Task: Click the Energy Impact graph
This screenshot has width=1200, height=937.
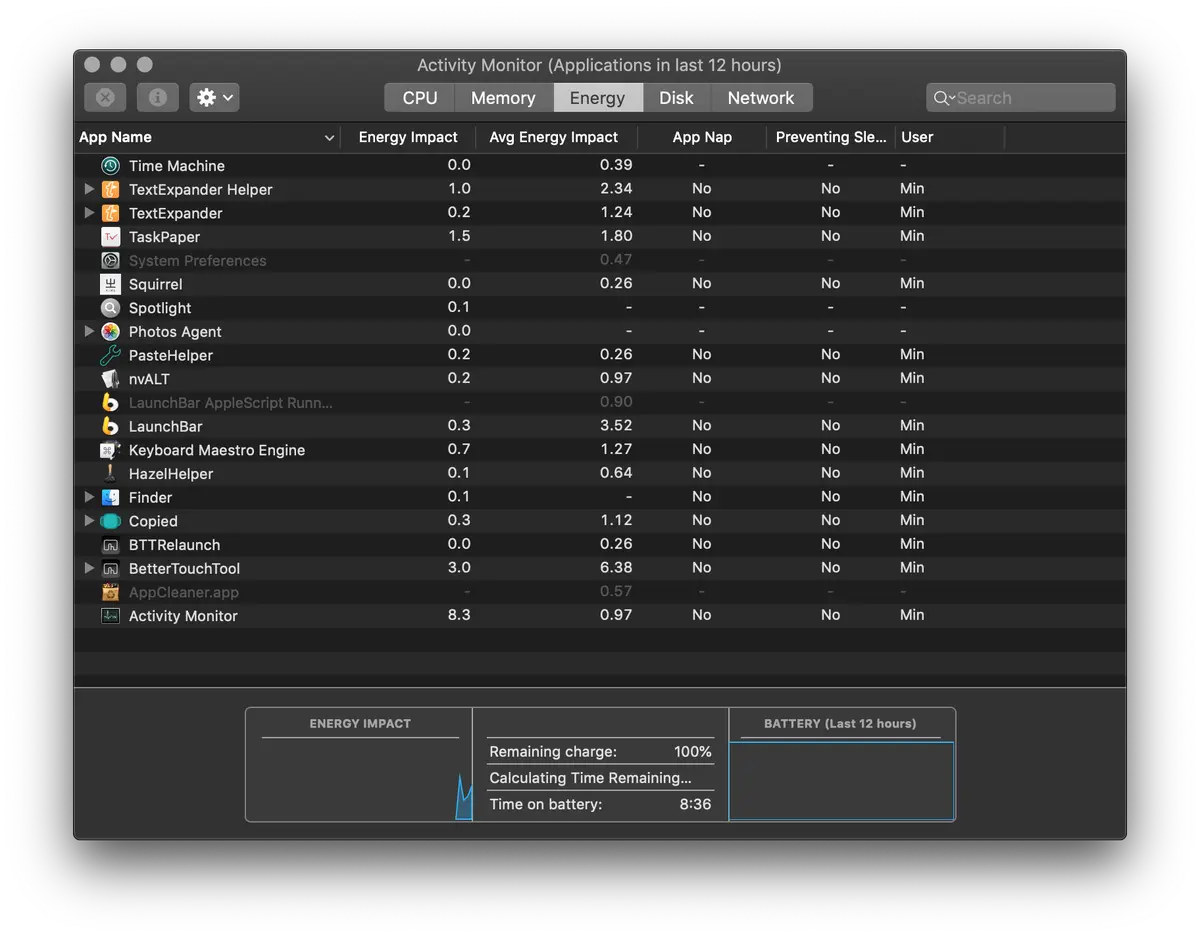Action: click(x=360, y=780)
